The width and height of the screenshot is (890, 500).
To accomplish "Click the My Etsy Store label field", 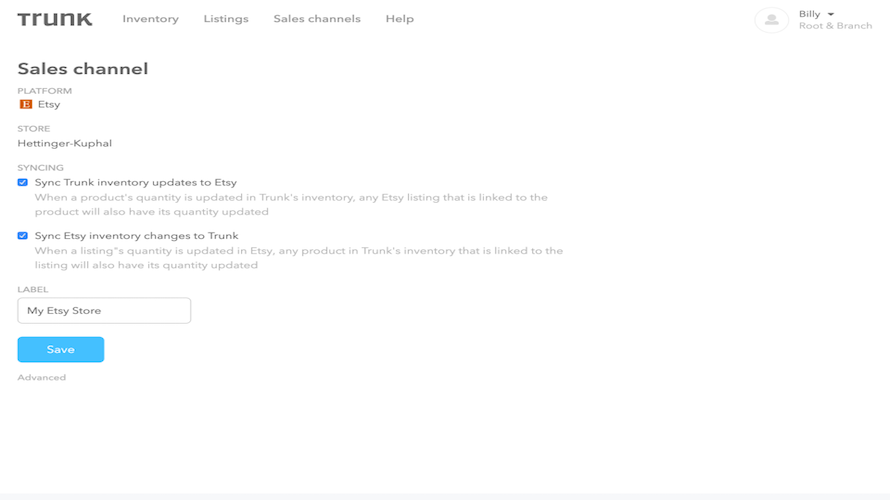I will (104, 310).
